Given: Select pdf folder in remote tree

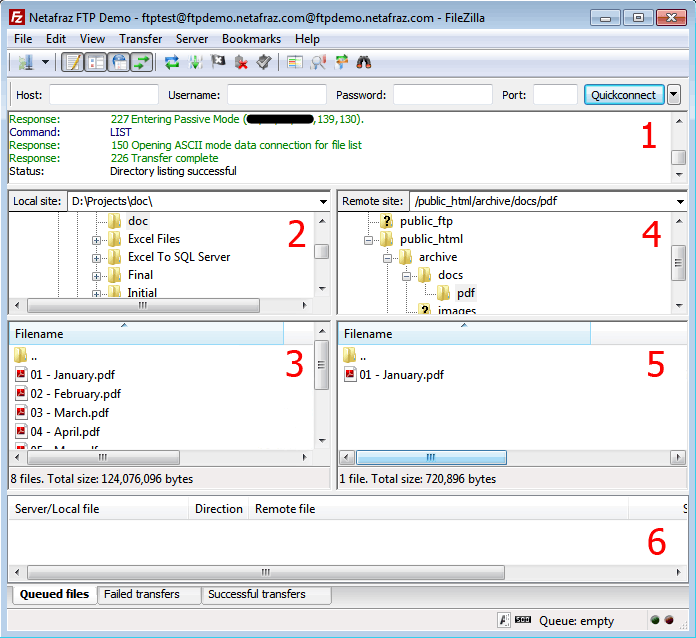Looking at the screenshot, I should click(466, 293).
